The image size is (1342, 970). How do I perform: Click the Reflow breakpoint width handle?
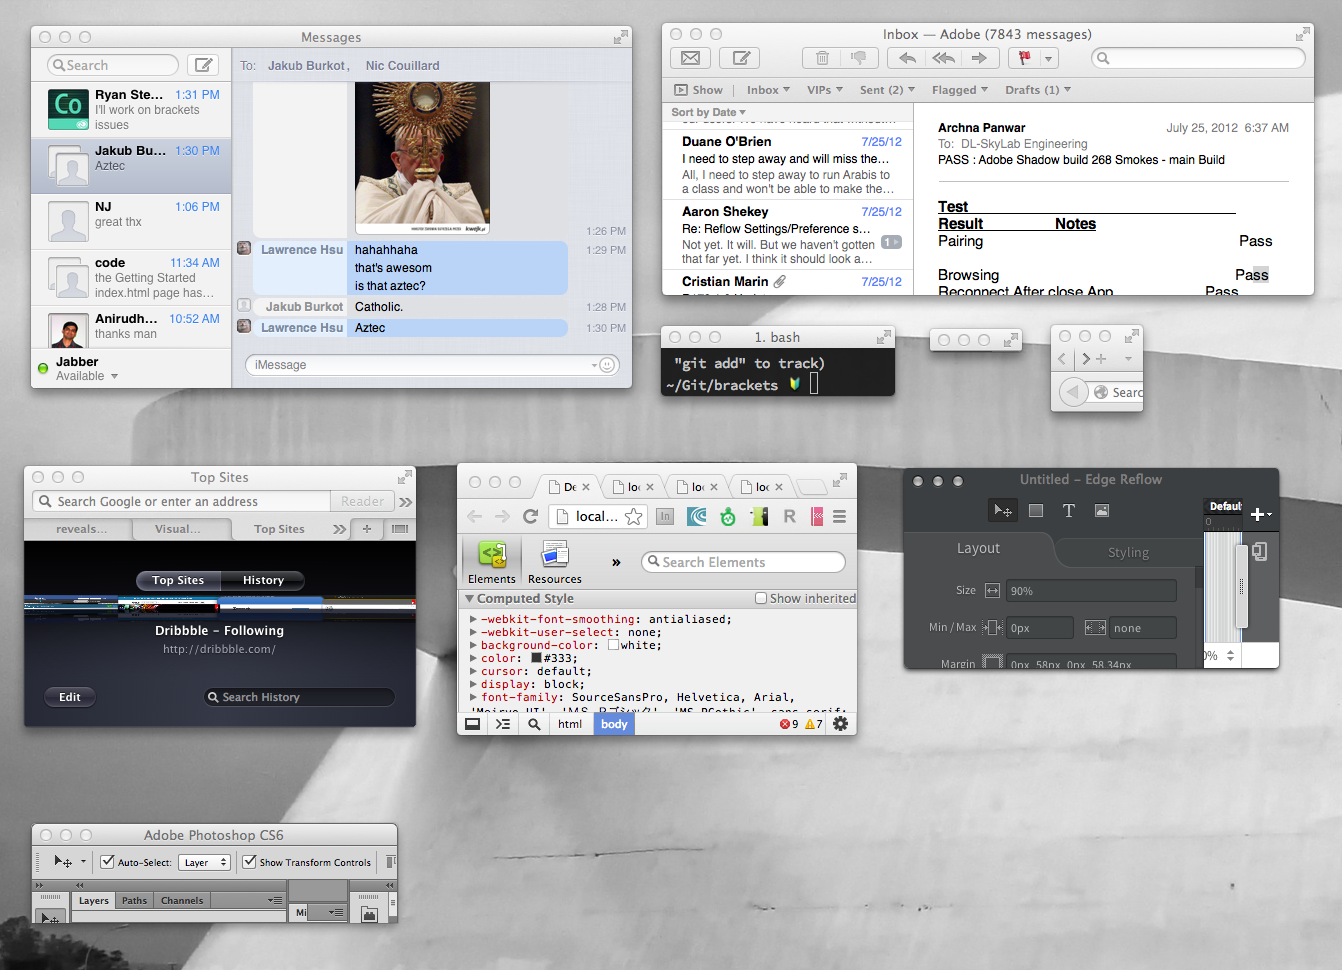pos(1241,586)
